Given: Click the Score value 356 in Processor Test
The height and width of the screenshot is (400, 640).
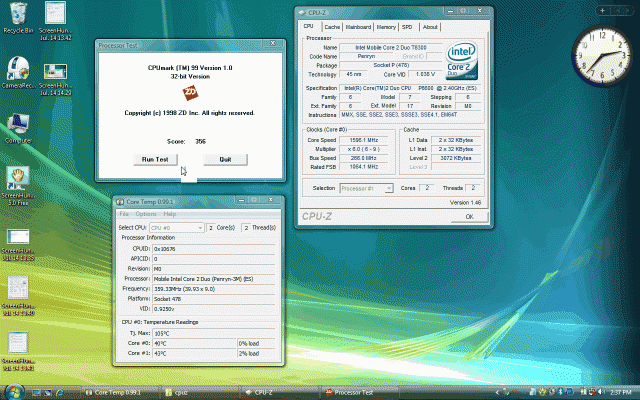Looking at the screenshot, I should click(200, 141).
